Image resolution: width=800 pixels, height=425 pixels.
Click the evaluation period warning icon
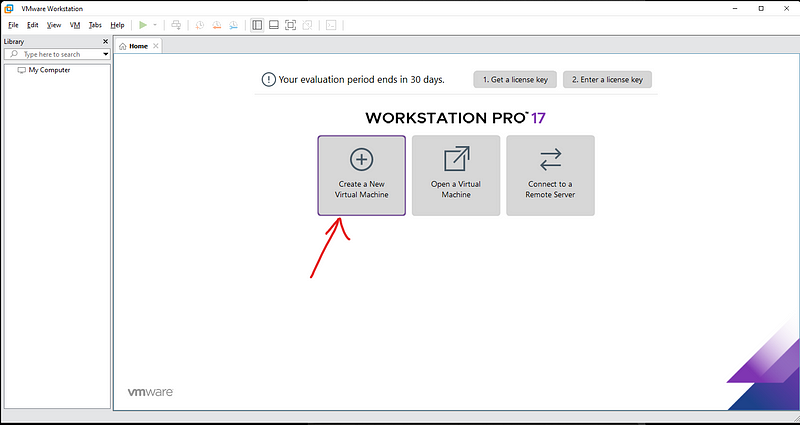pyautogui.click(x=268, y=80)
